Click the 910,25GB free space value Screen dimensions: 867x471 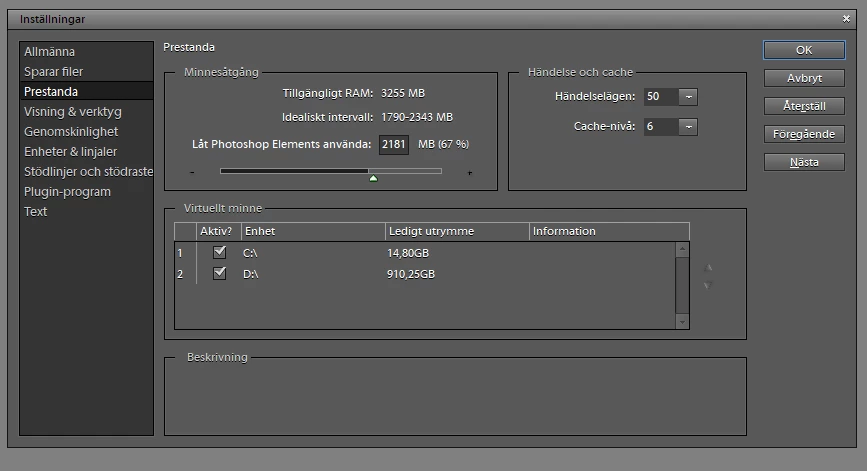[x=411, y=274]
